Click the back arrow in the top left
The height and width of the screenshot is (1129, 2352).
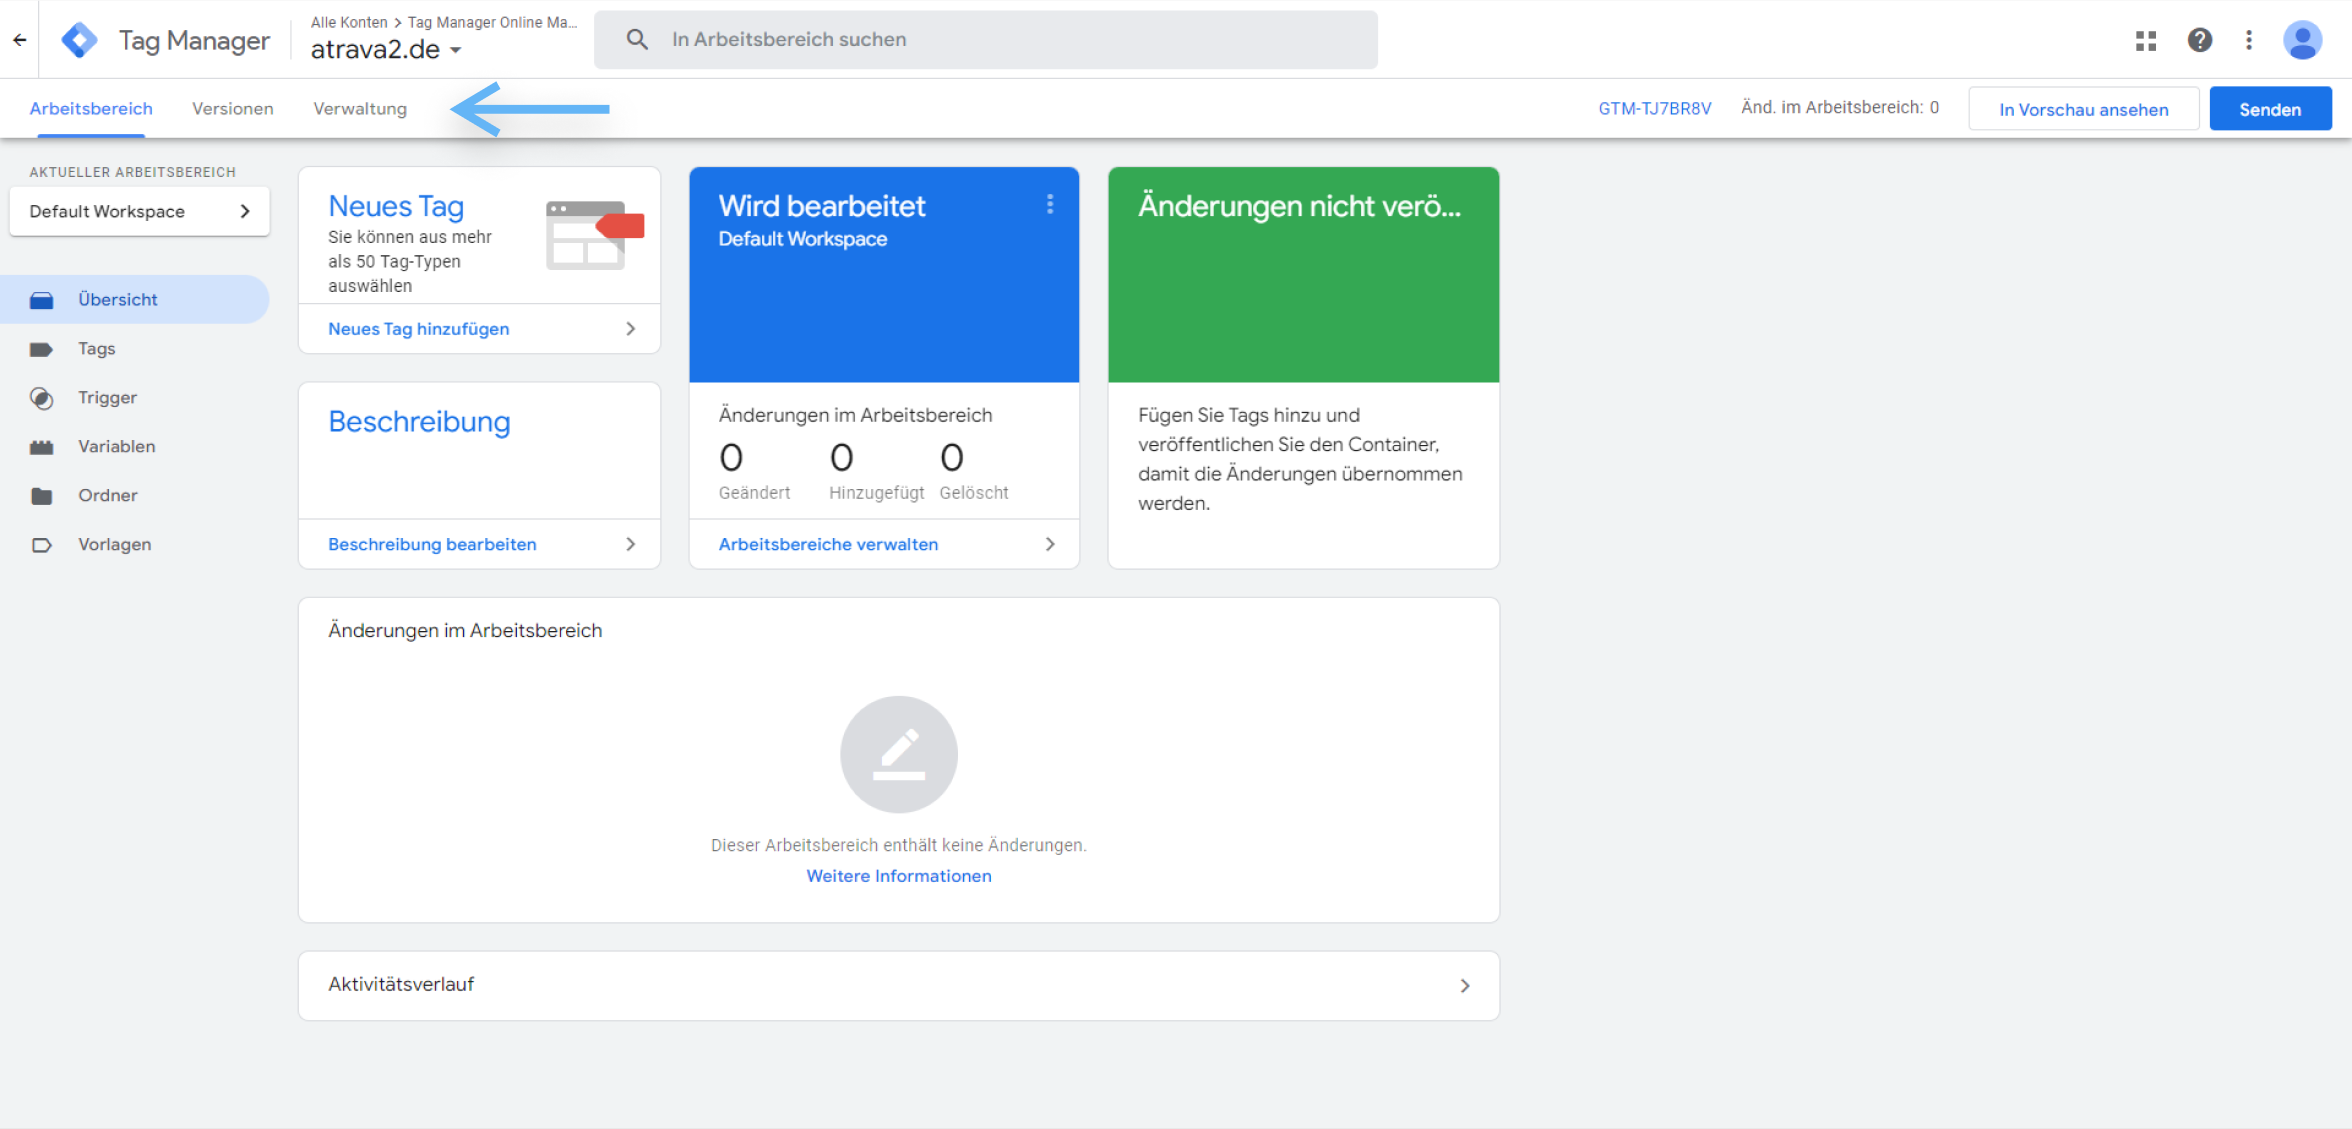click(19, 39)
